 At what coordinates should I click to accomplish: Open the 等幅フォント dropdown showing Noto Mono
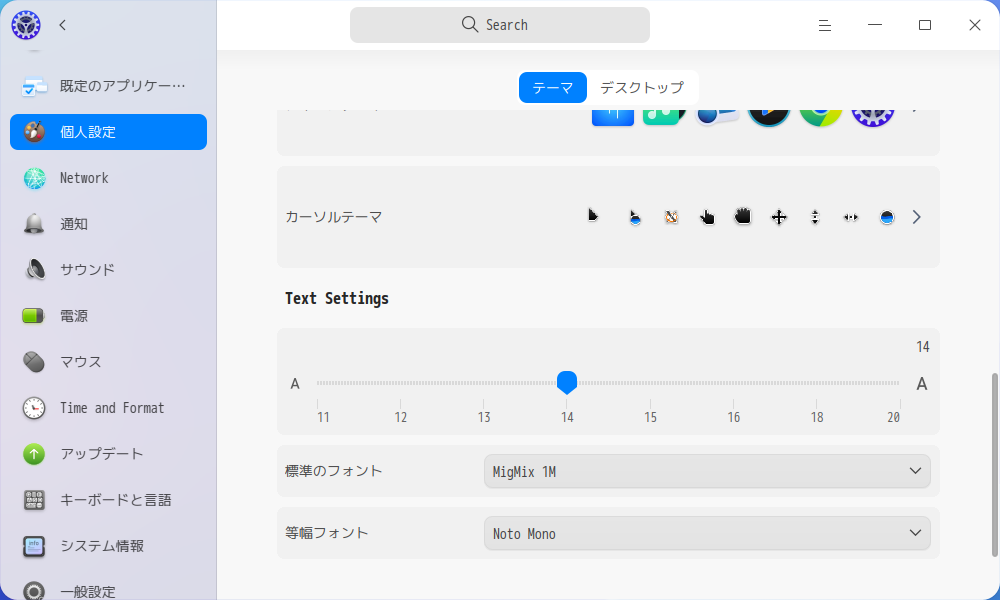706,533
